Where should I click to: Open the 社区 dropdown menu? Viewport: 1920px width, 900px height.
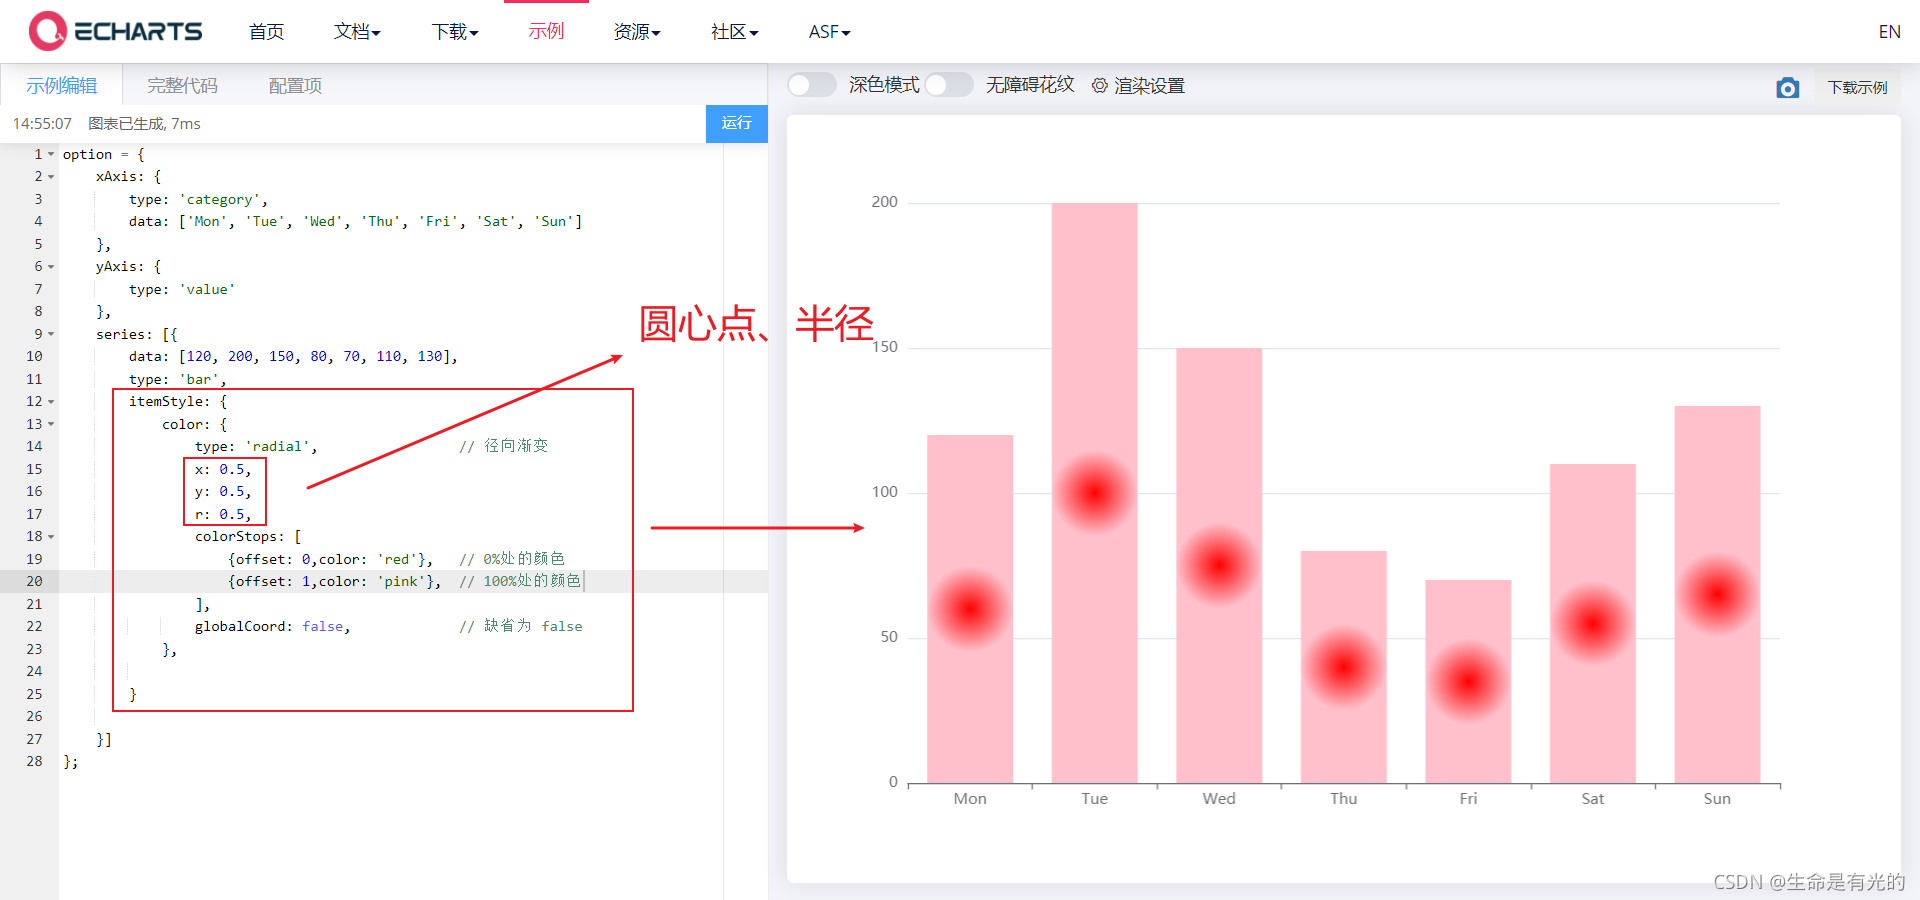click(735, 32)
